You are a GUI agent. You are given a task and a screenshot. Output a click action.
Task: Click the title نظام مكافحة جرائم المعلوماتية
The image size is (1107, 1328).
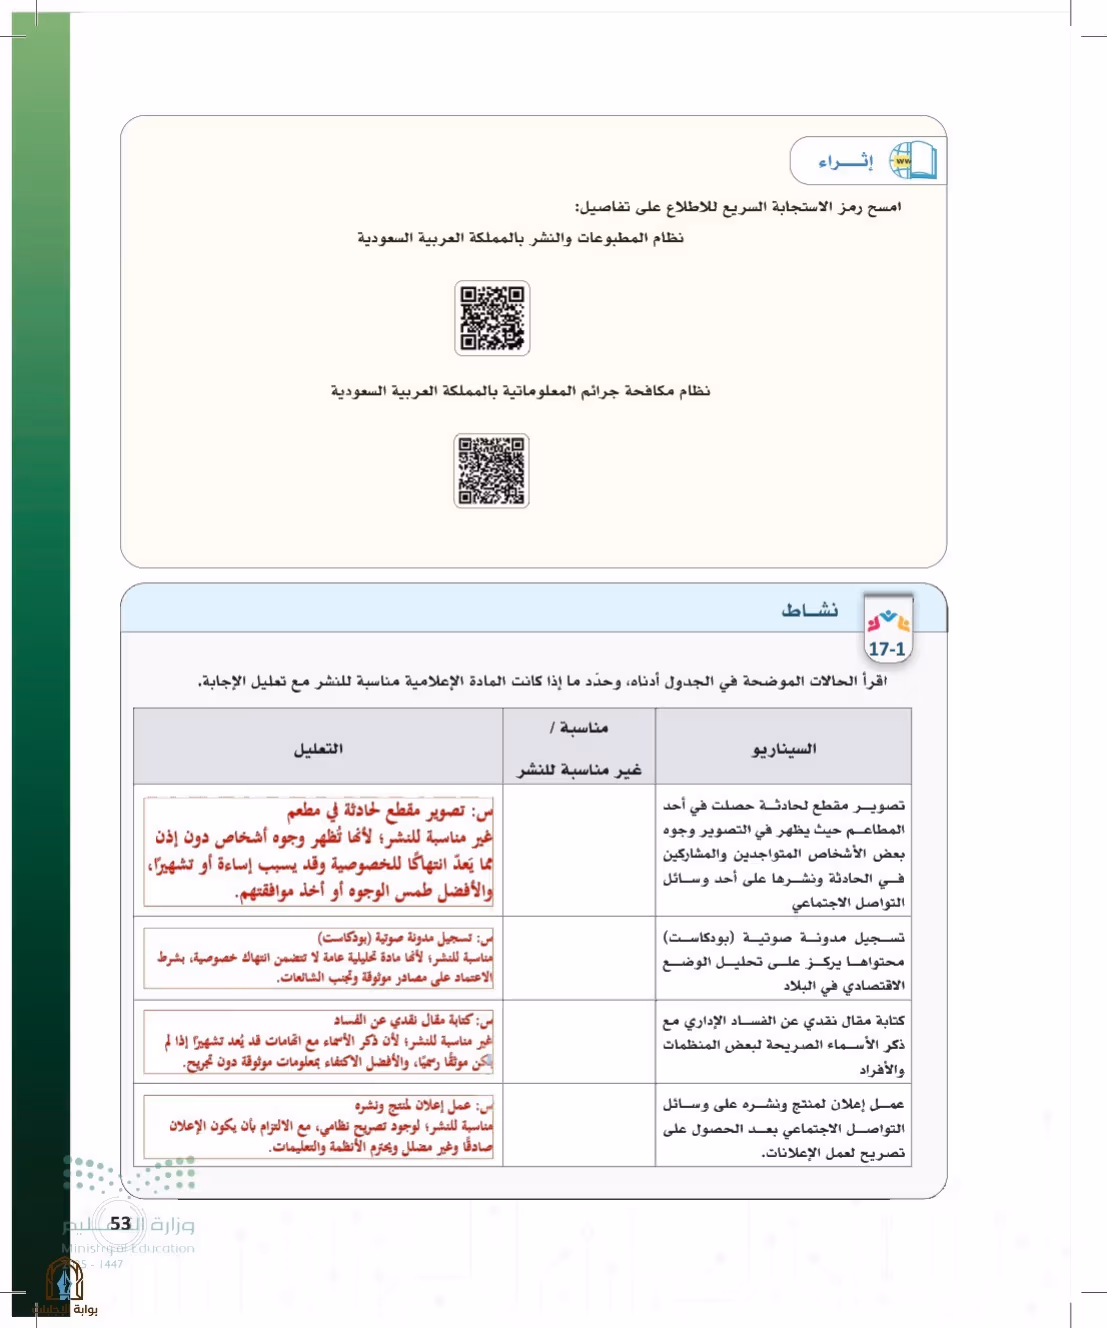tap(520, 390)
